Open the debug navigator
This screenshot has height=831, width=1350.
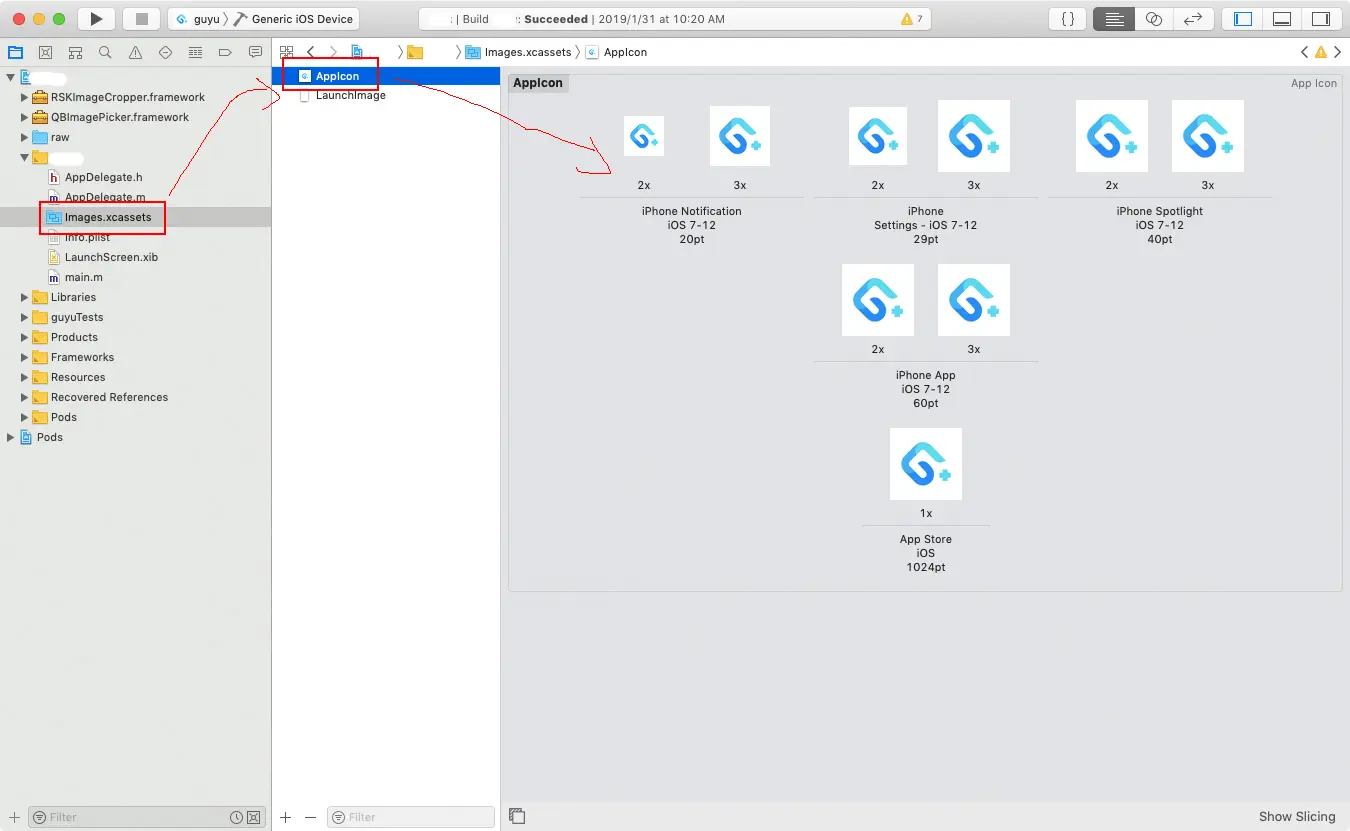click(195, 52)
